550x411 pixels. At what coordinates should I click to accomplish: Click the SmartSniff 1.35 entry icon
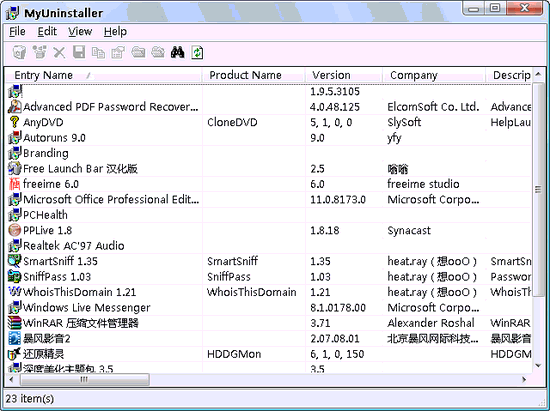(14, 261)
